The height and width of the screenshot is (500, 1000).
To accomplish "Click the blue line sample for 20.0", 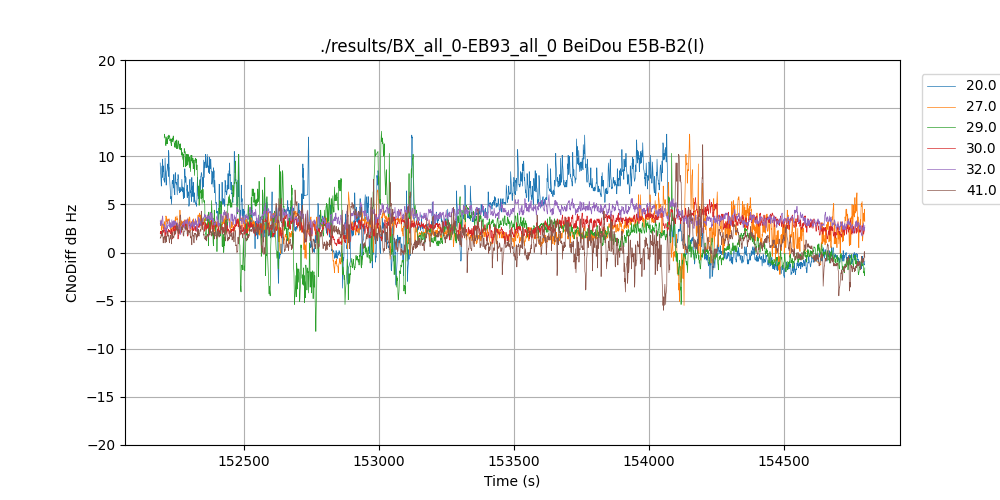I will [x=942, y=86].
